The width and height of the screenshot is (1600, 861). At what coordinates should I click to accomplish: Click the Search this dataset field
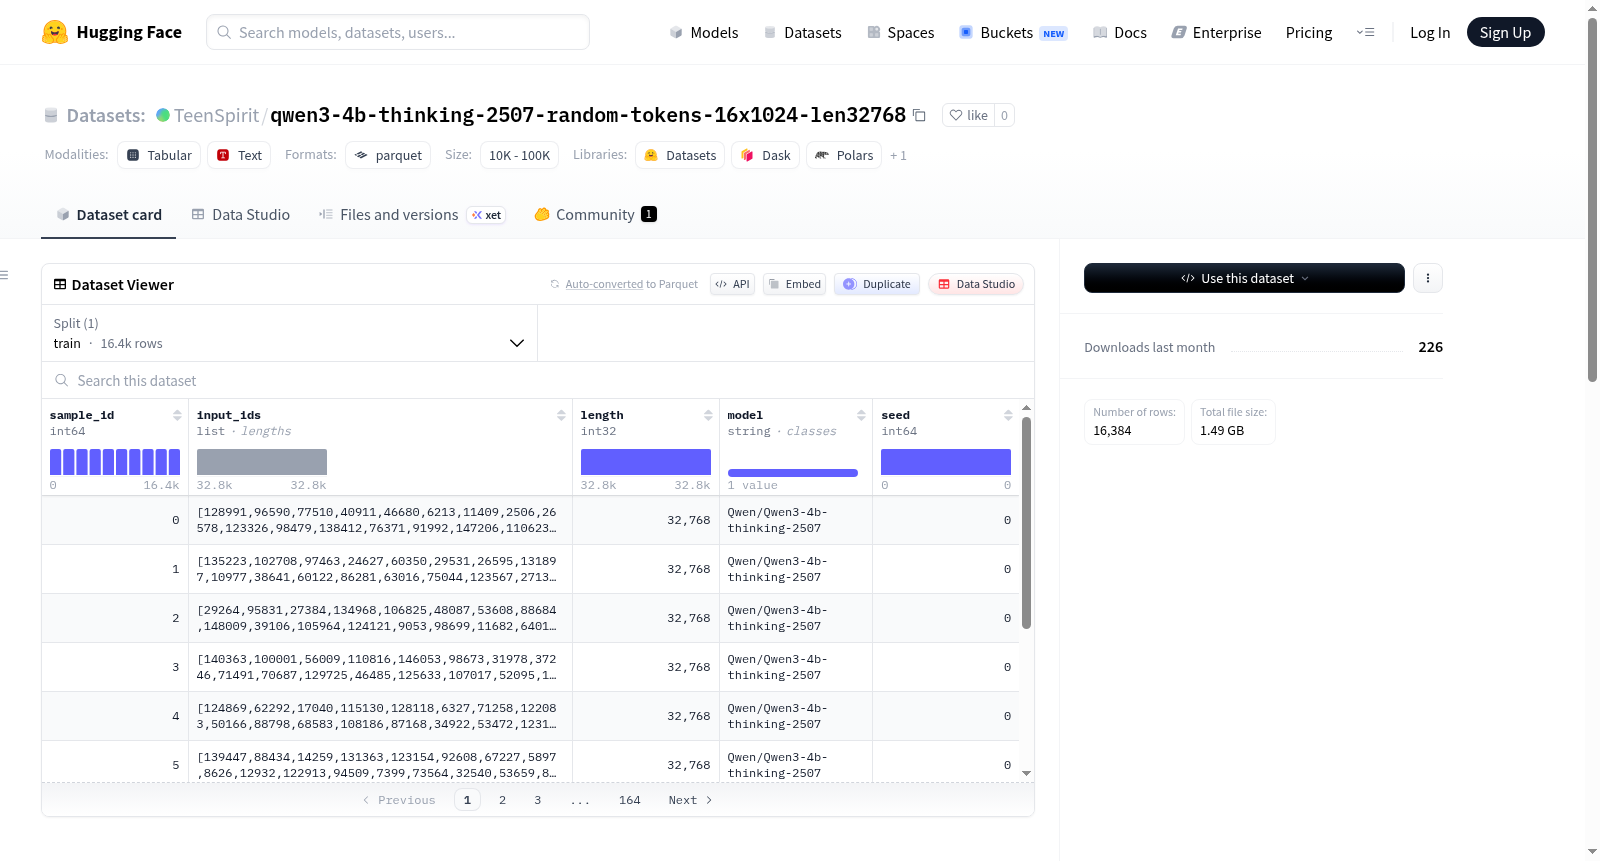[538, 380]
